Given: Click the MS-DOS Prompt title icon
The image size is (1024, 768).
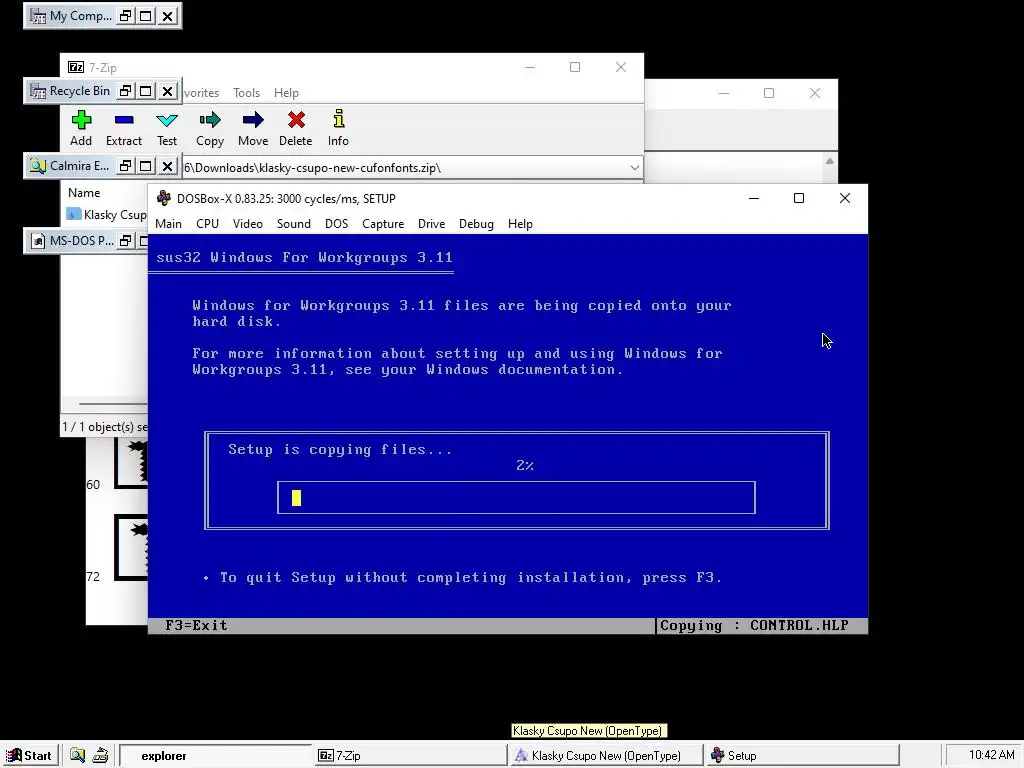Looking at the screenshot, I should click(x=38, y=241).
